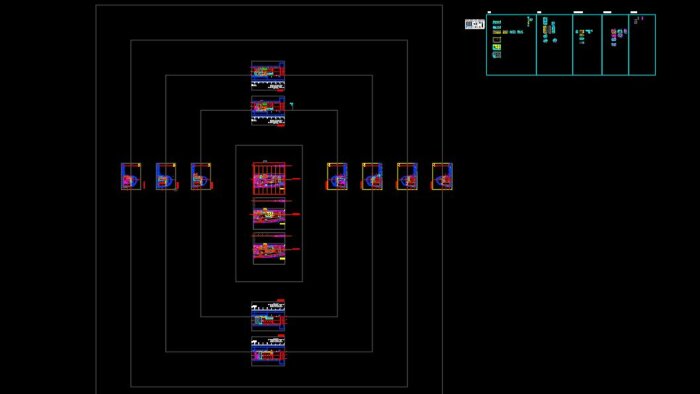Select the yellow-framed sheet nearest the center rectangle

[x=337, y=176]
